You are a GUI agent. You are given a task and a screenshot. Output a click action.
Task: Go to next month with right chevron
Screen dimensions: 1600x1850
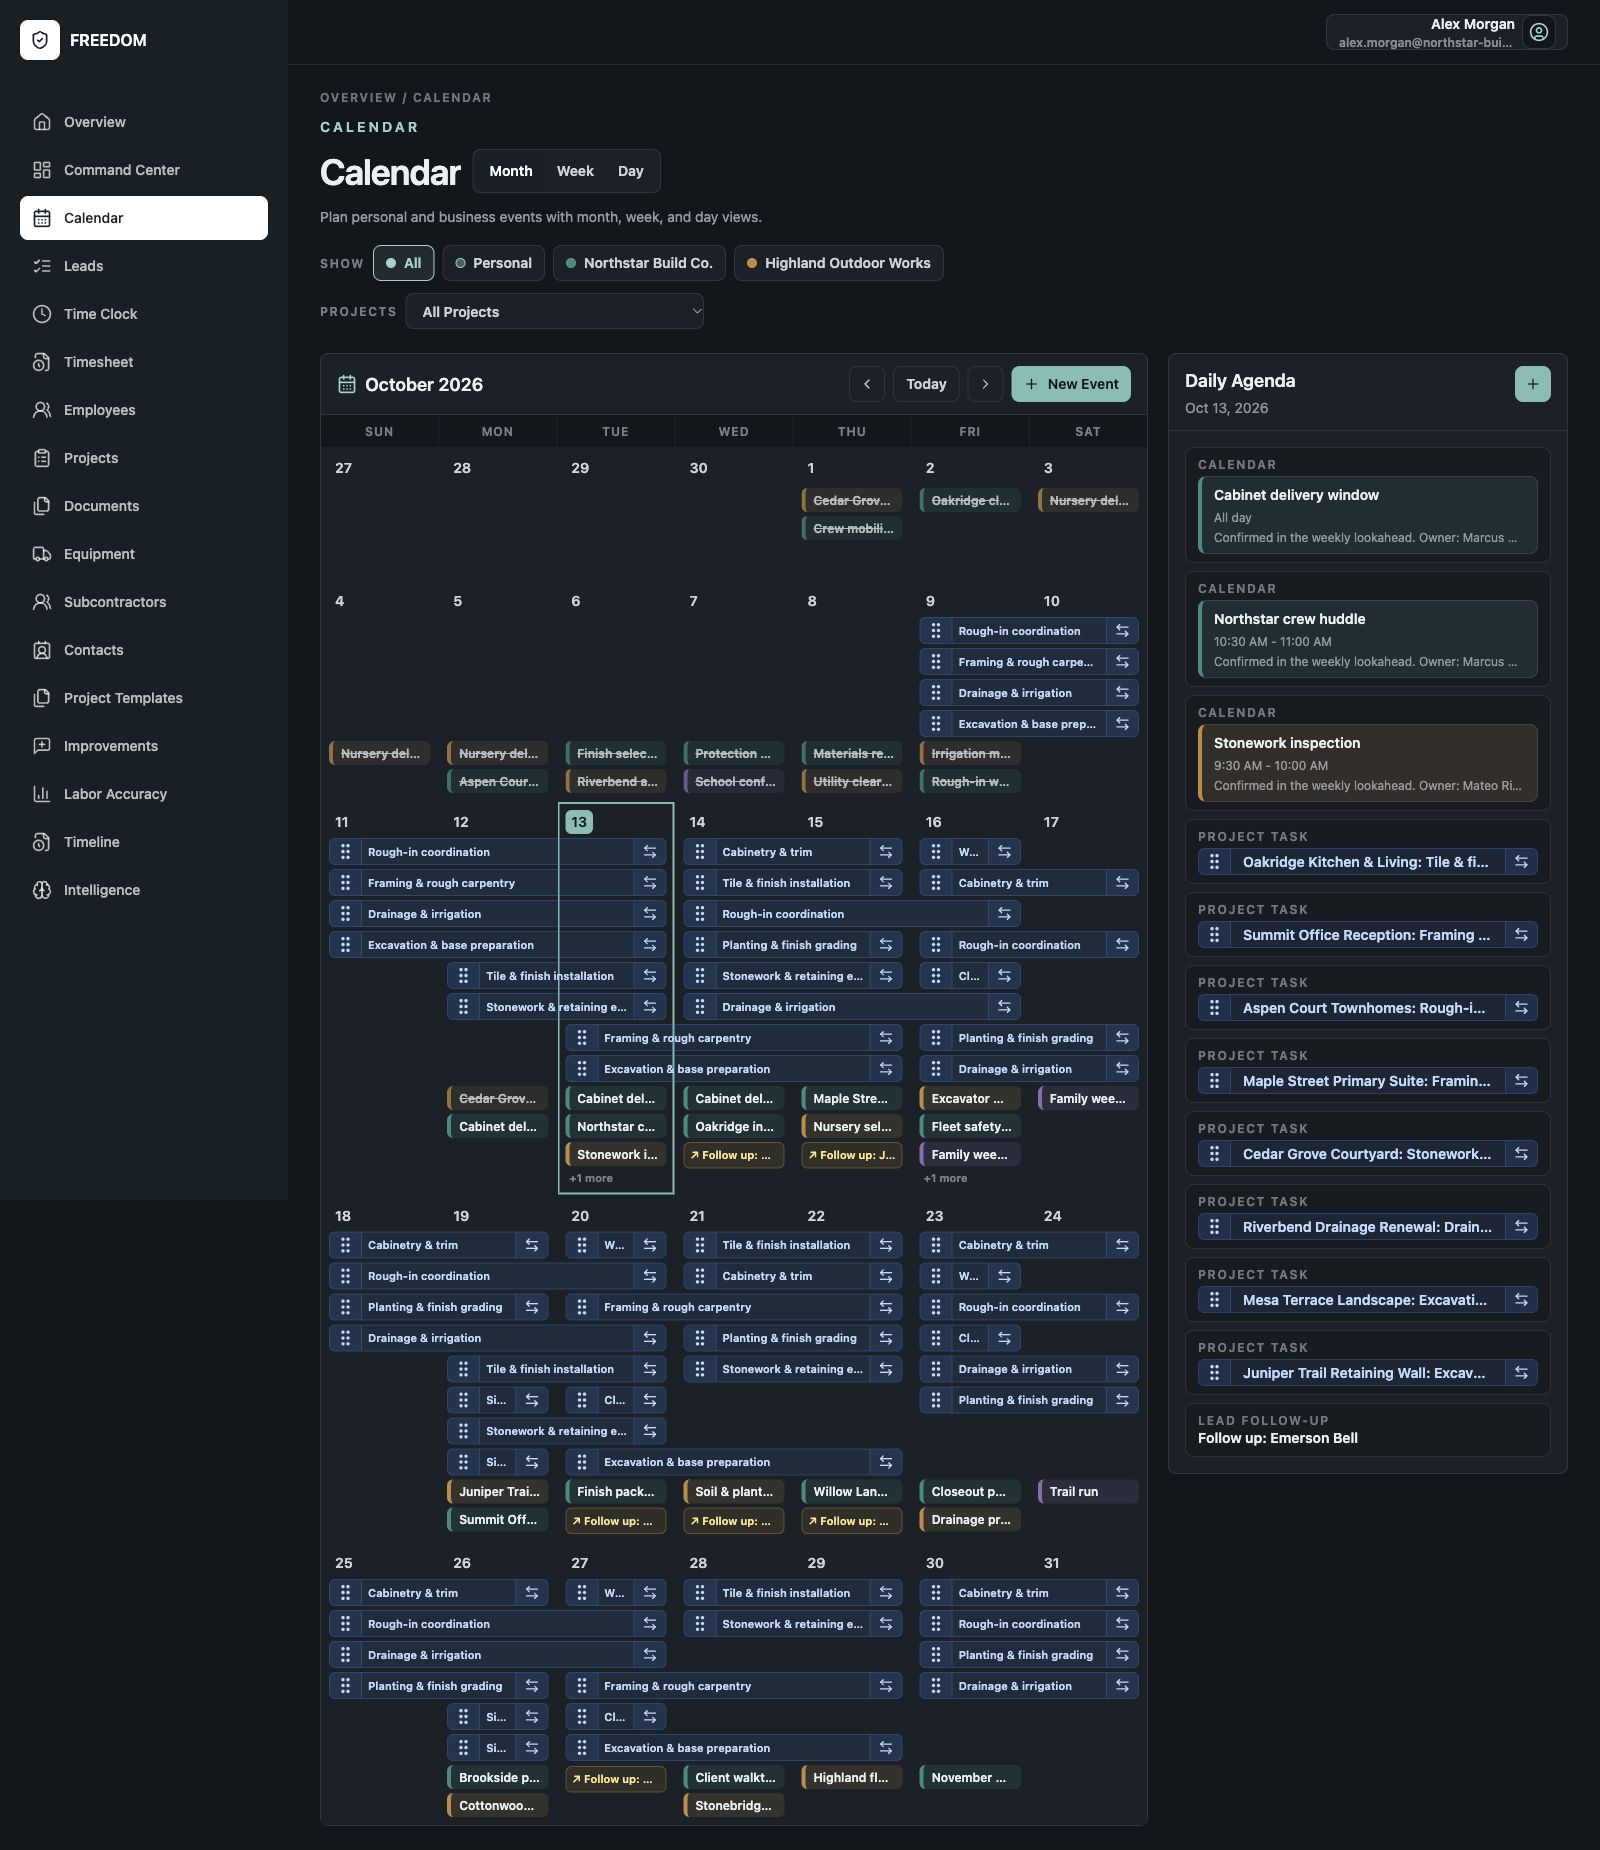(x=985, y=384)
